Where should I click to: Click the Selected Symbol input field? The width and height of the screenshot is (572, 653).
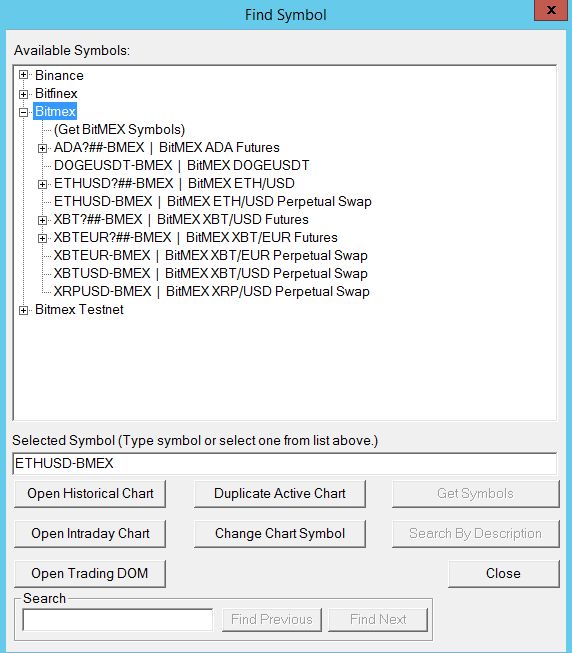pos(285,464)
